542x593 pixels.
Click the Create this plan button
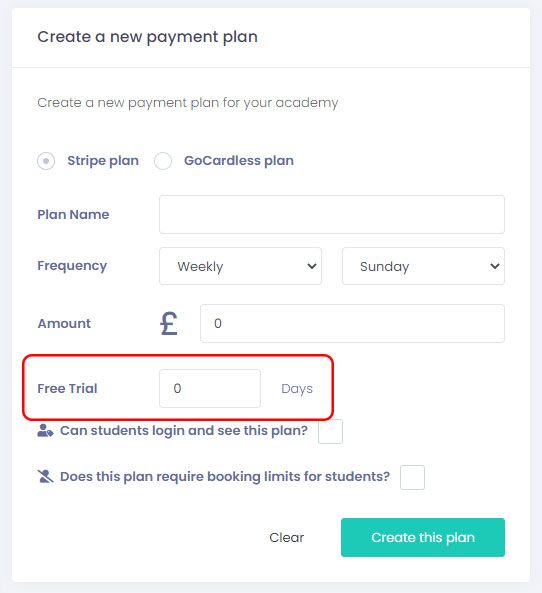pyautogui.click(x=423, y=537)
